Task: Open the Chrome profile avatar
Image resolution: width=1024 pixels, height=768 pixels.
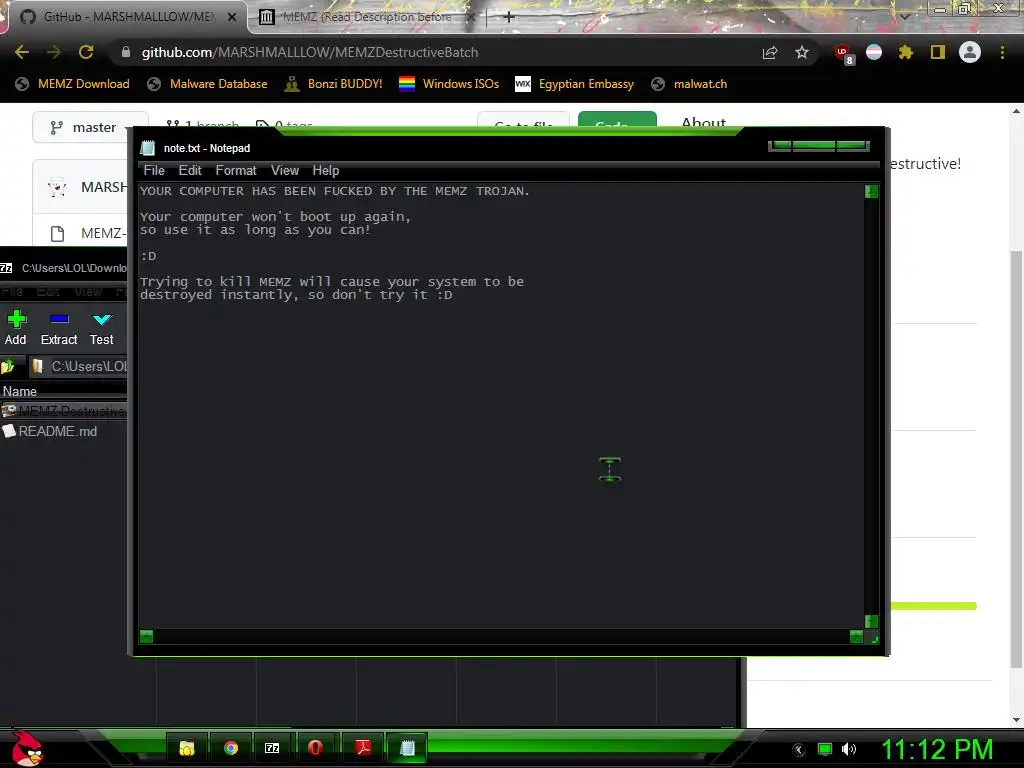Action: point(970,52)
